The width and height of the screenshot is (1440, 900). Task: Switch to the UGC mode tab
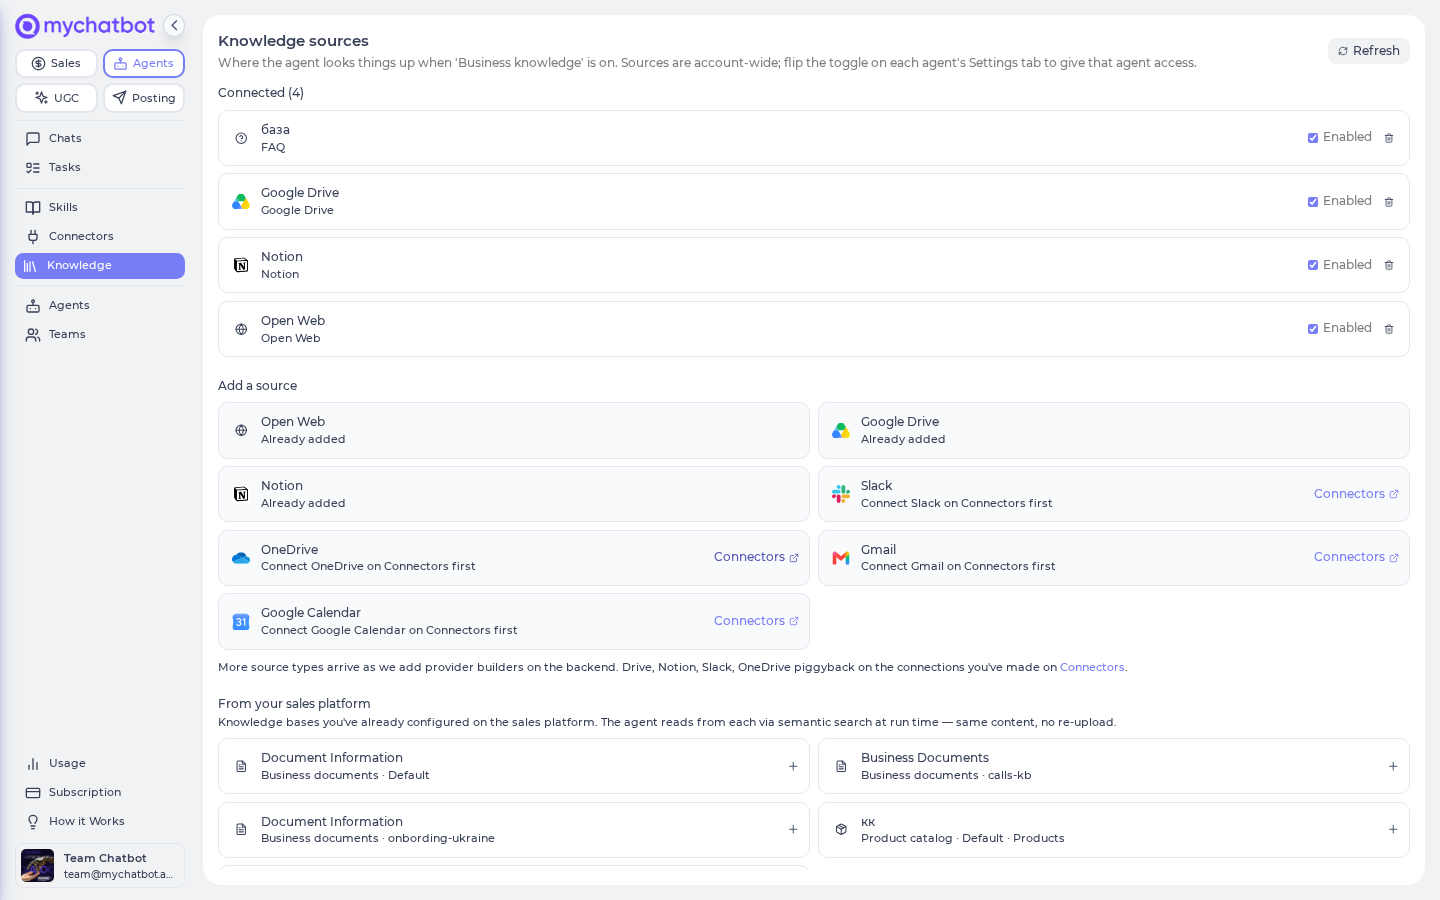pos(56,98)
